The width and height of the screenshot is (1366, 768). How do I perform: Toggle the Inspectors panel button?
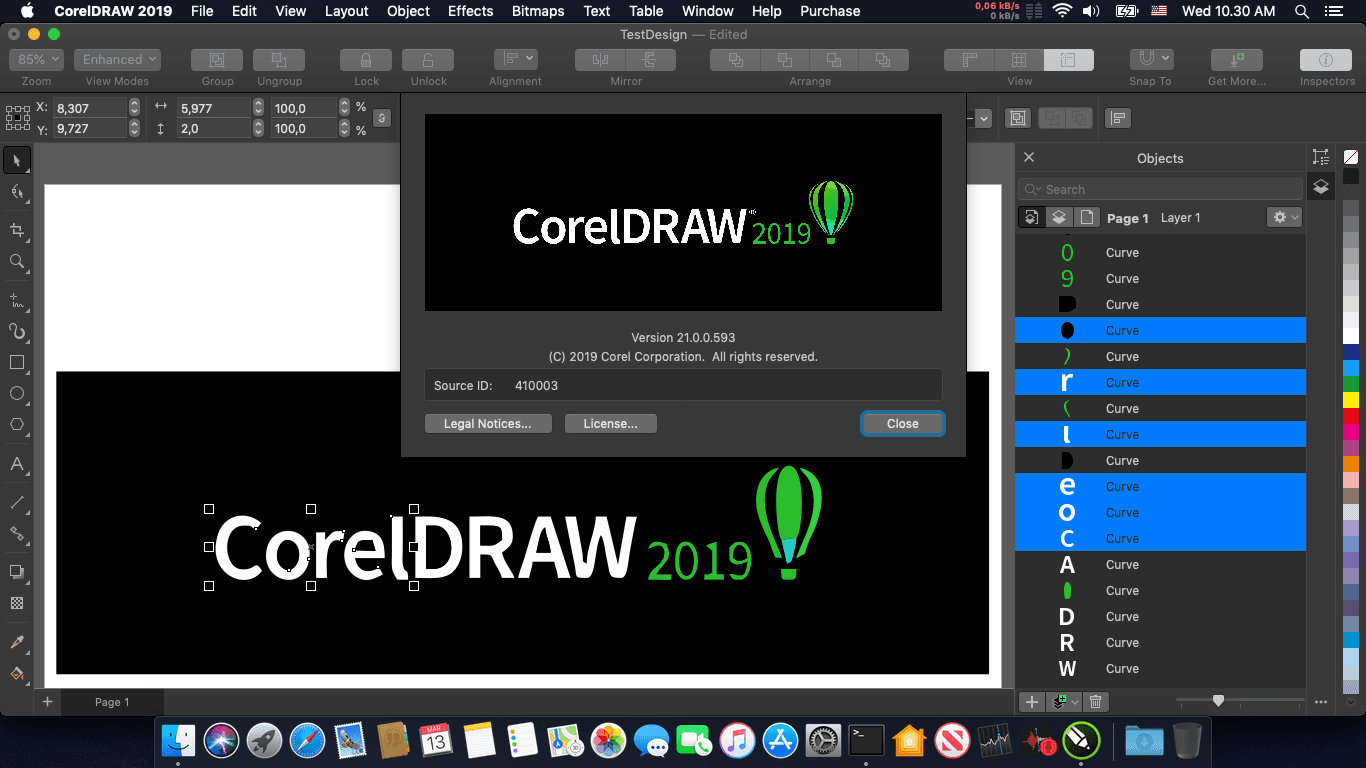pos(1326,60)
